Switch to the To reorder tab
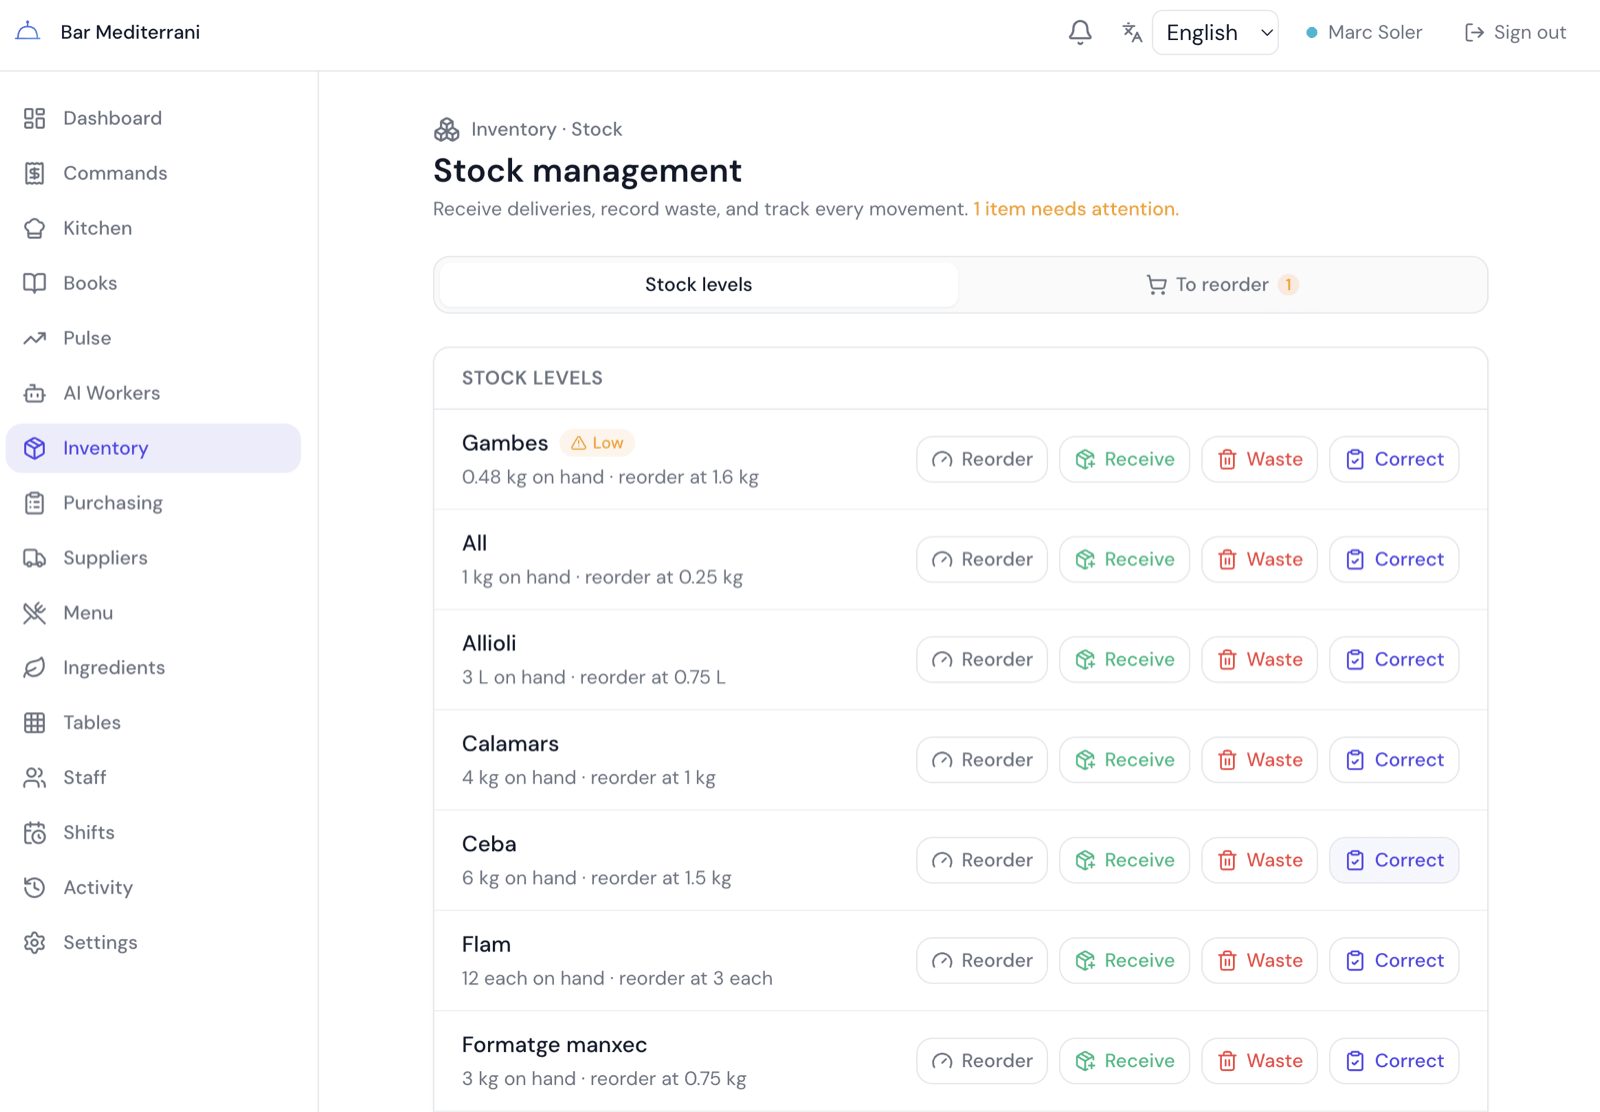Viewport: 1600px width, 1112px height. click(1221, 285)
